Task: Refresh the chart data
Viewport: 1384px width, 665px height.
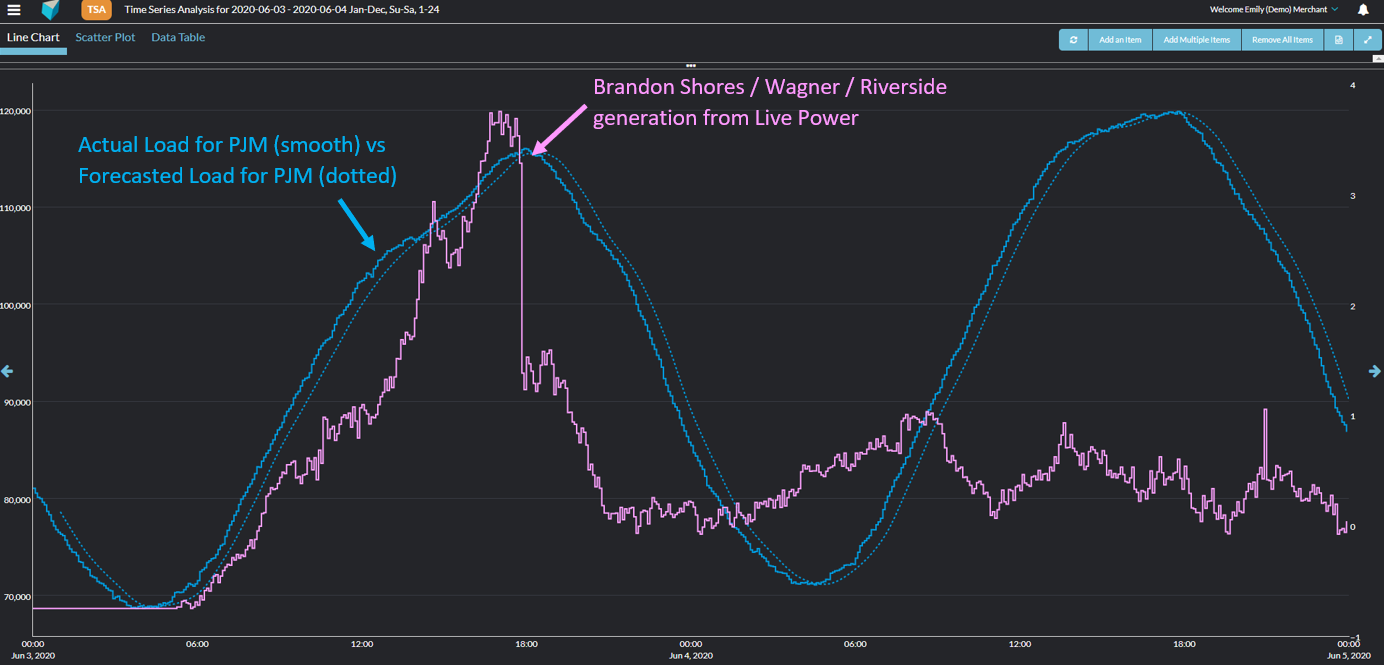Action: coord(1073,40)
